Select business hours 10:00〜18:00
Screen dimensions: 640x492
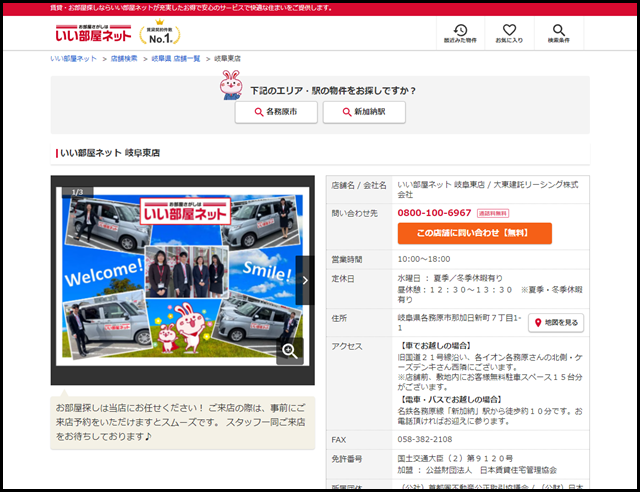tap(424, 259)
